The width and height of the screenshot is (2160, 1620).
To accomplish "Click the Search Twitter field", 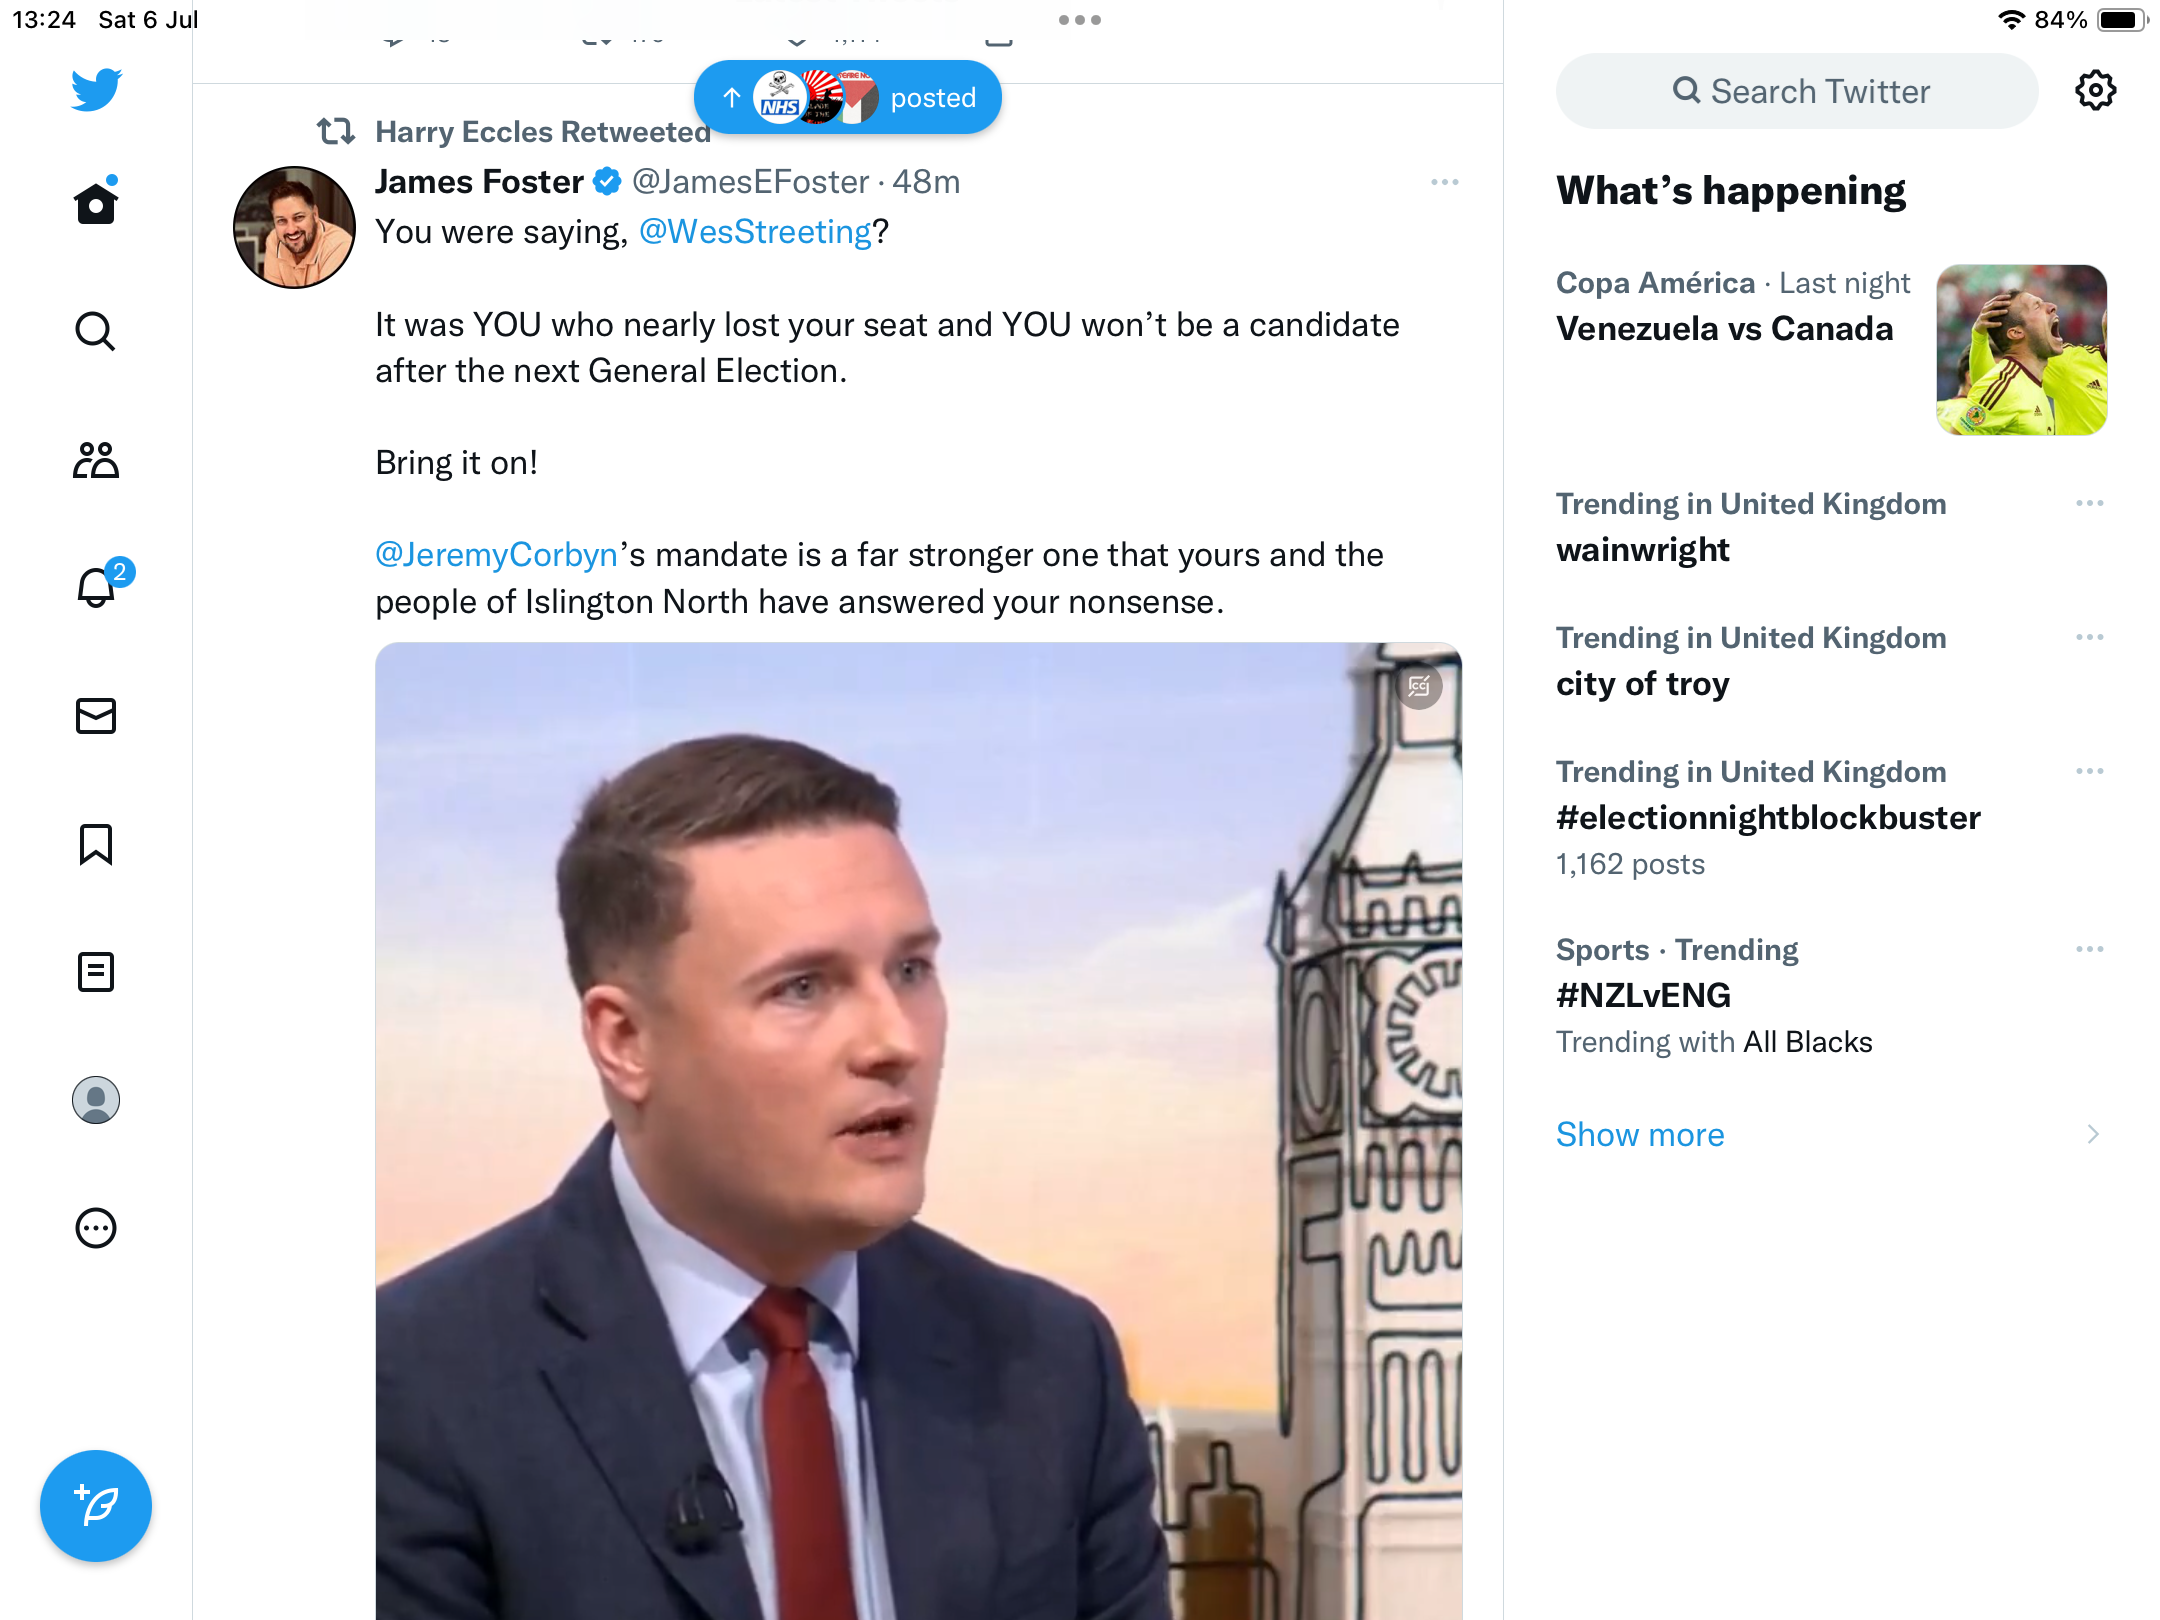I will [x=1797, y=91].
